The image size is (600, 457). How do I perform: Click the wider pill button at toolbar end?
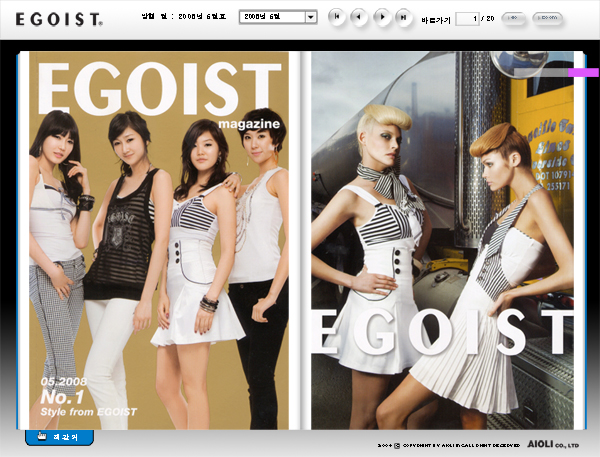pyautogui.click(x=548, y=18)
